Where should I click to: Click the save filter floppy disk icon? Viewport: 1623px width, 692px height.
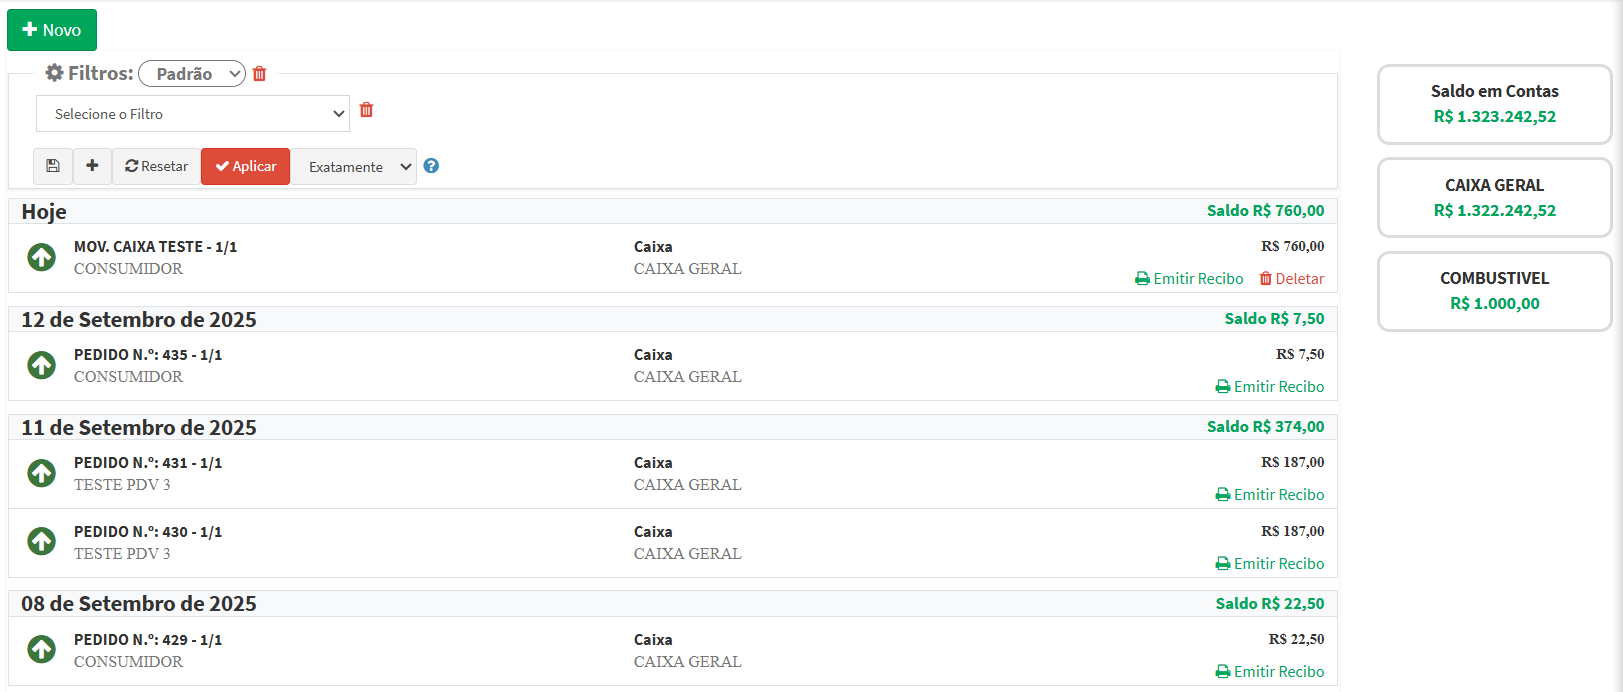pos(53,166)
